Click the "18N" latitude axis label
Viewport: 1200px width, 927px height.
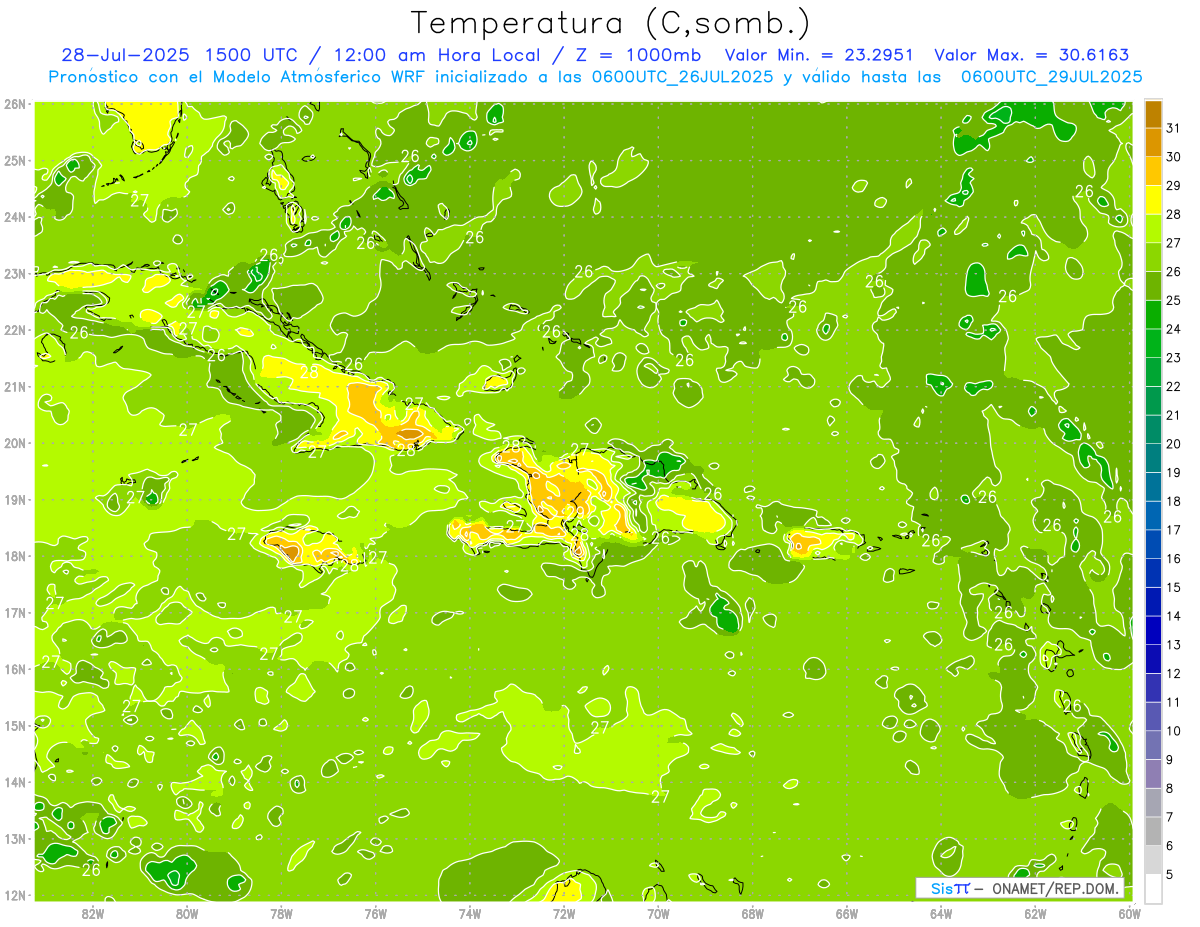[x=14, y=556]
